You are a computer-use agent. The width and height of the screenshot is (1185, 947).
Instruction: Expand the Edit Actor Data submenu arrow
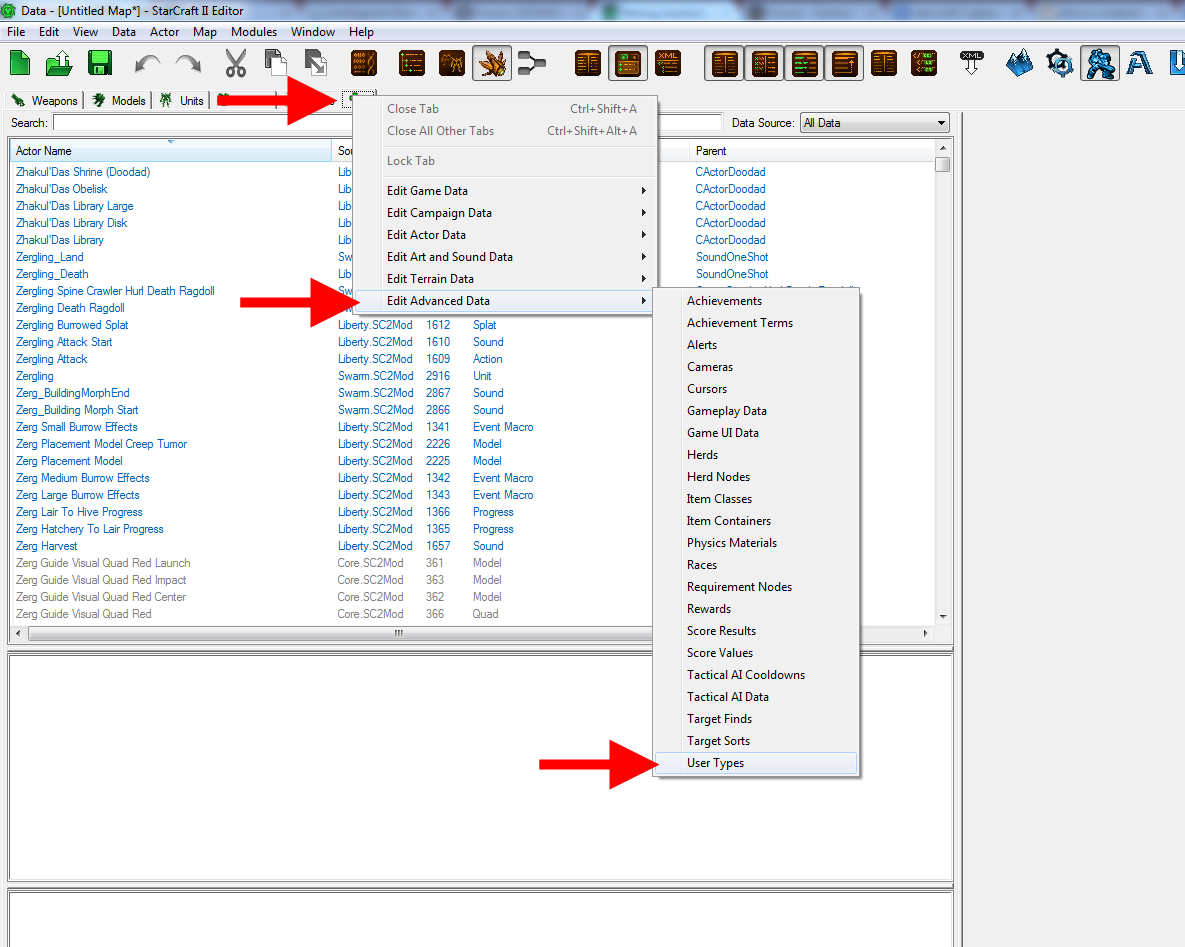coord(643,234)
